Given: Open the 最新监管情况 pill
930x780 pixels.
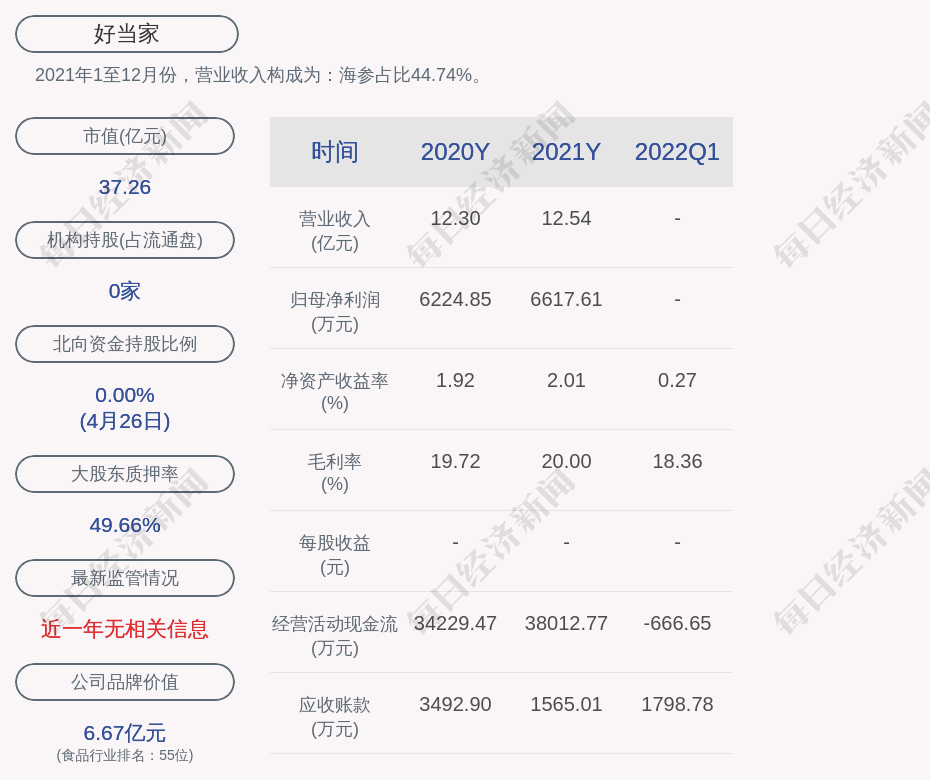Looking at the screenshot, I should click(x=125, y=578).
